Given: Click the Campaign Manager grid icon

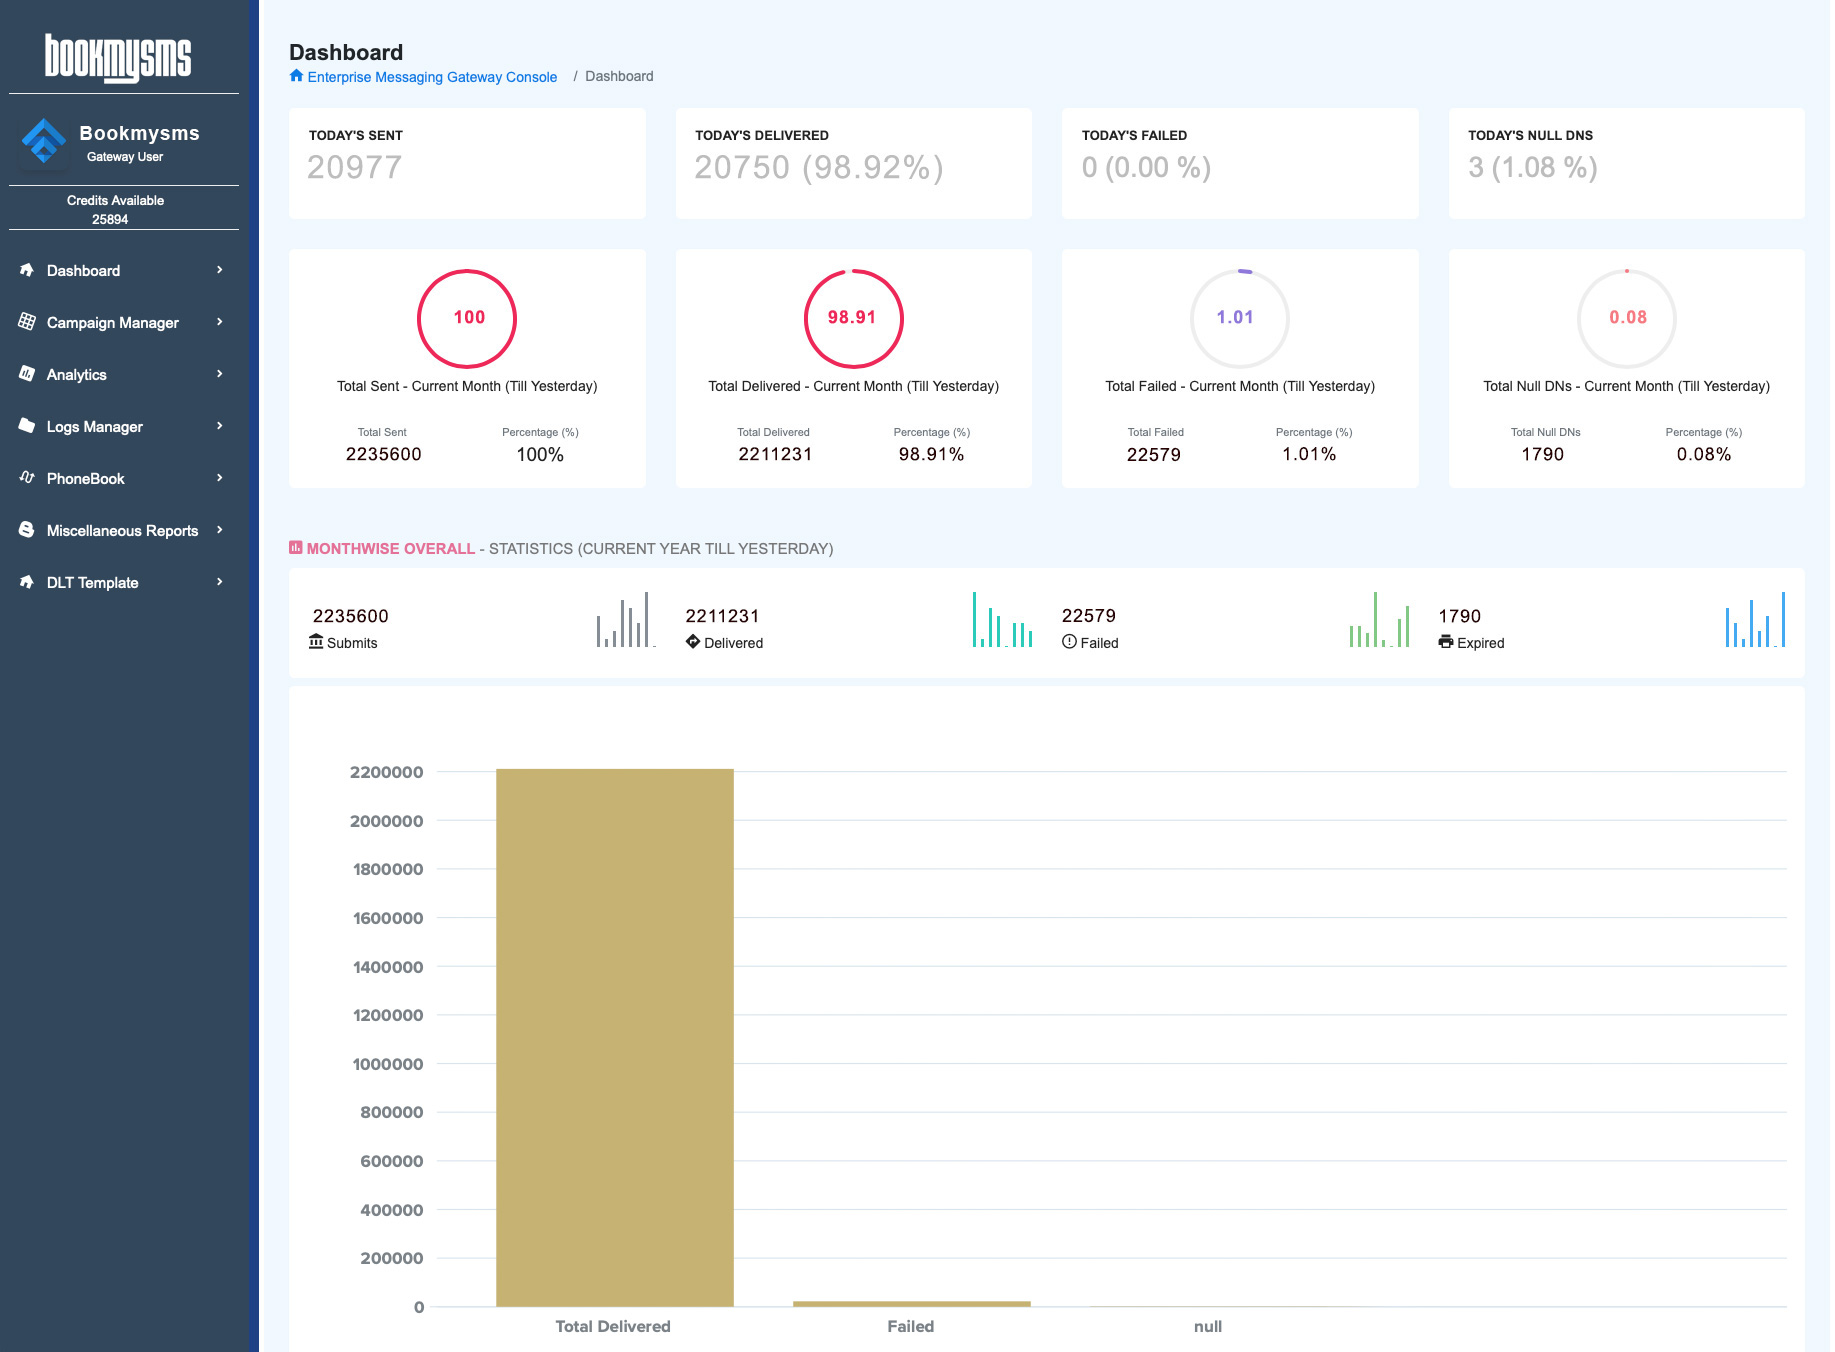Looking at the screenshot, I should coord(27,322).
